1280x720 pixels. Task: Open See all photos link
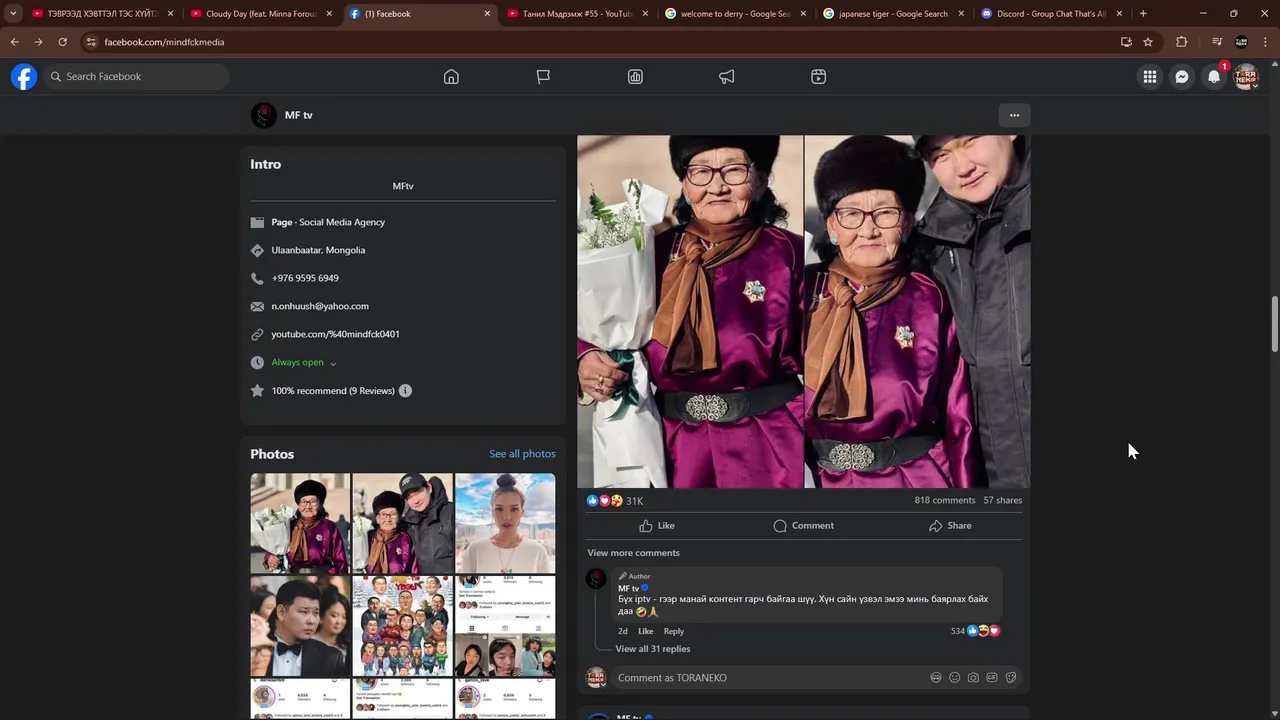coord(522,454)
